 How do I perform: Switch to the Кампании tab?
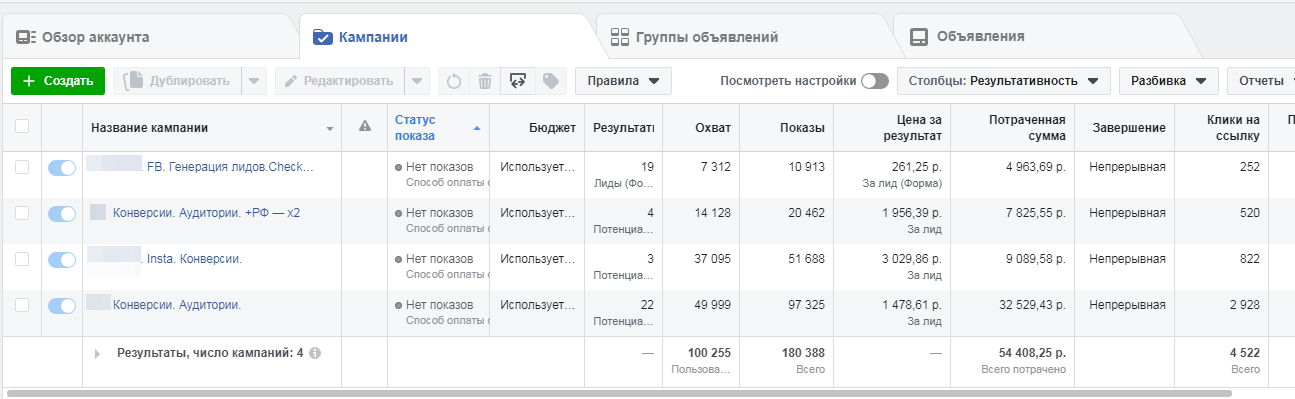pyautogui.click(x=373, y=38)
